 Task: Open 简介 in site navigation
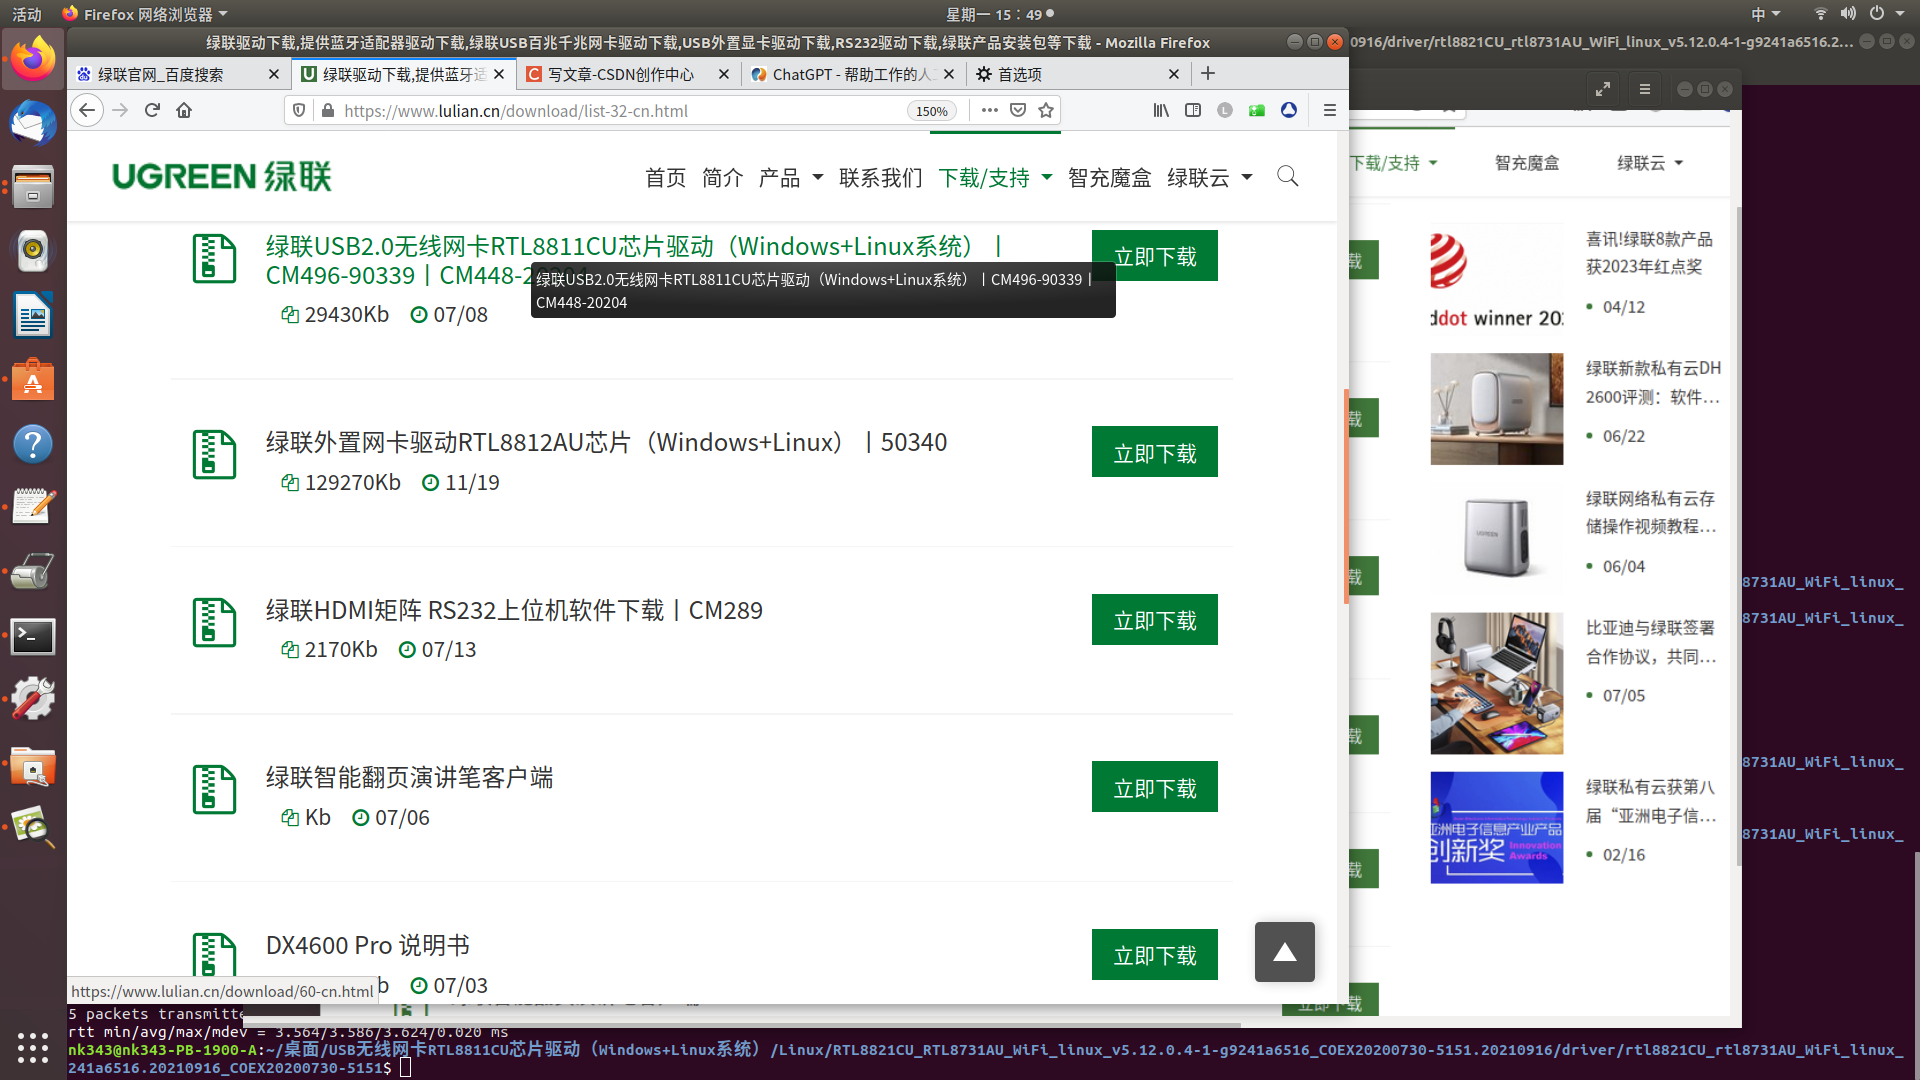(723, 178)
